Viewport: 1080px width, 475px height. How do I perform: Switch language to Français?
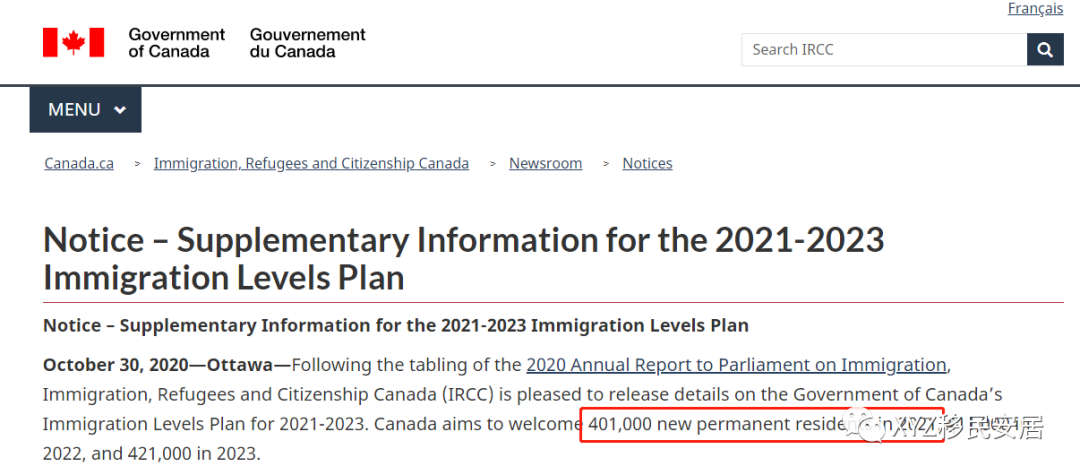pyautogui.click(x=1035, y=8)
